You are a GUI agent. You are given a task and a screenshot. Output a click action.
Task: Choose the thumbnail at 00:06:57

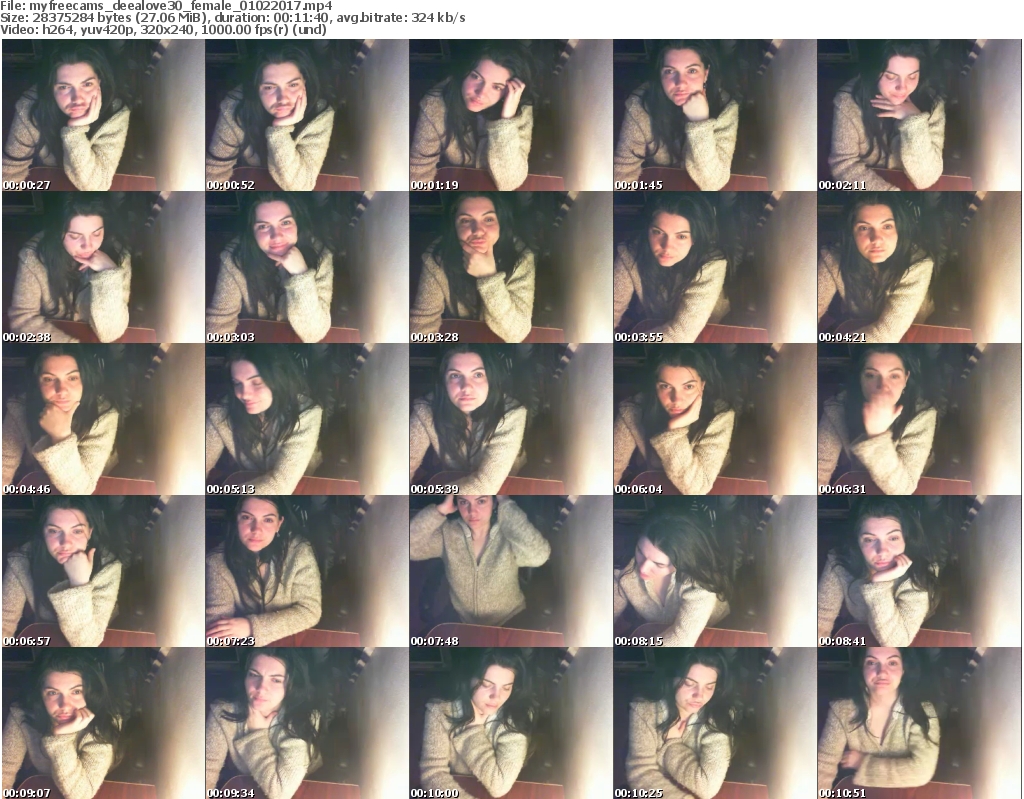coord(103,571)
